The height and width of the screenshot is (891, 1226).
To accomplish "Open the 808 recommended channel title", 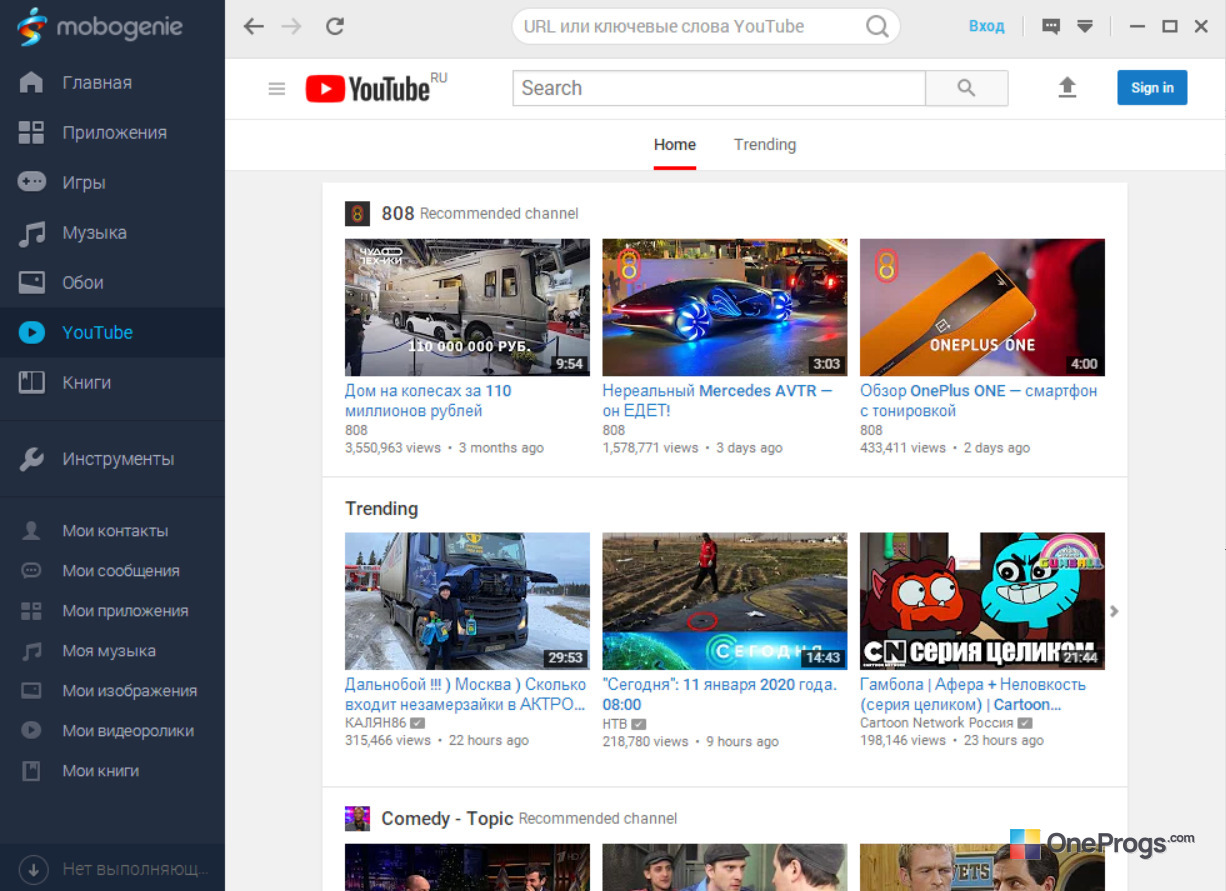I will coord(398,213).
